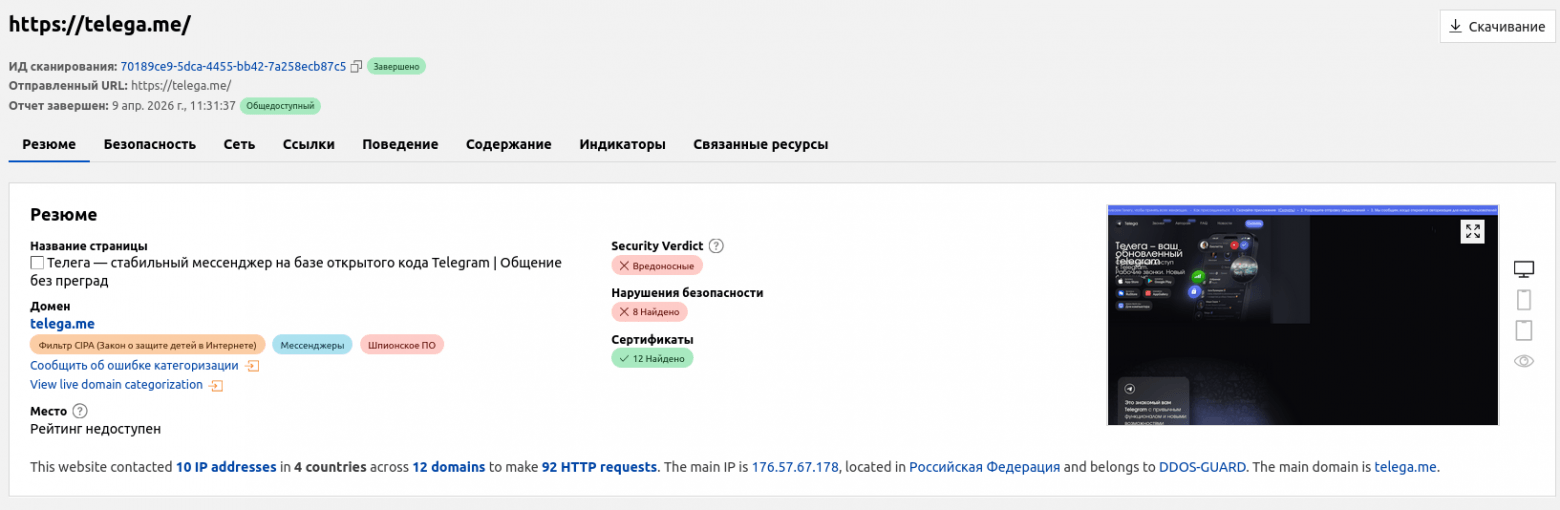
Task: Copy the scan ID to clipboard
Action: click(356, 66)
